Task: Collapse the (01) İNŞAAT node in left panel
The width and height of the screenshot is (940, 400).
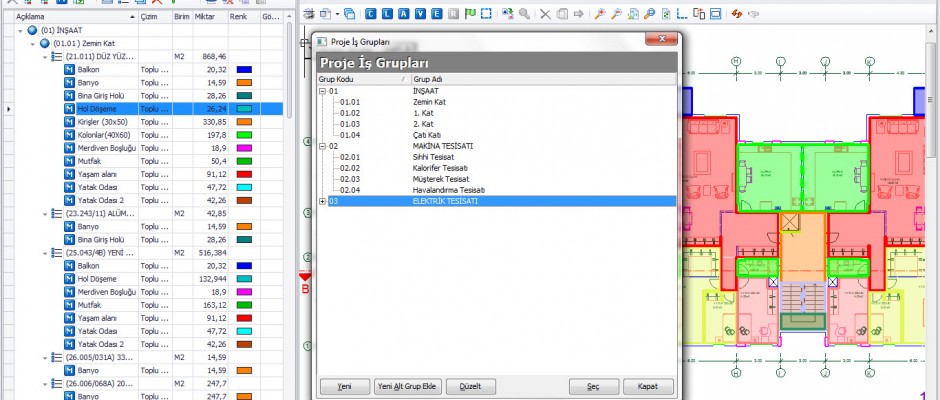Action: tap(22, 31)
